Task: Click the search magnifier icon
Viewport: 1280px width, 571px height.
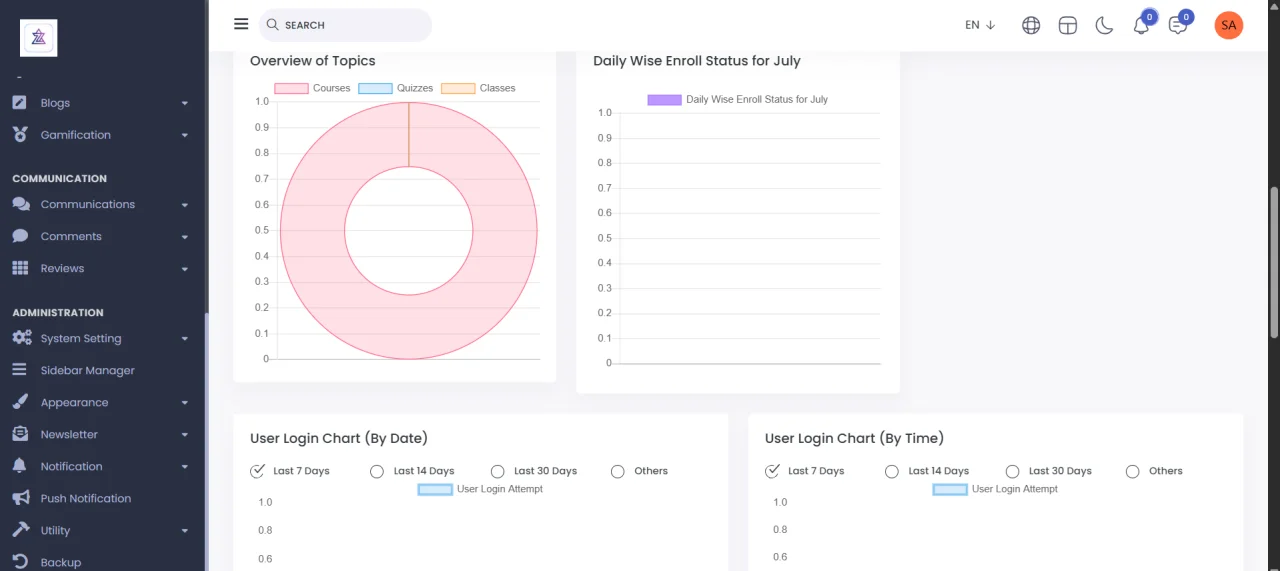Action: coord(272,25)
